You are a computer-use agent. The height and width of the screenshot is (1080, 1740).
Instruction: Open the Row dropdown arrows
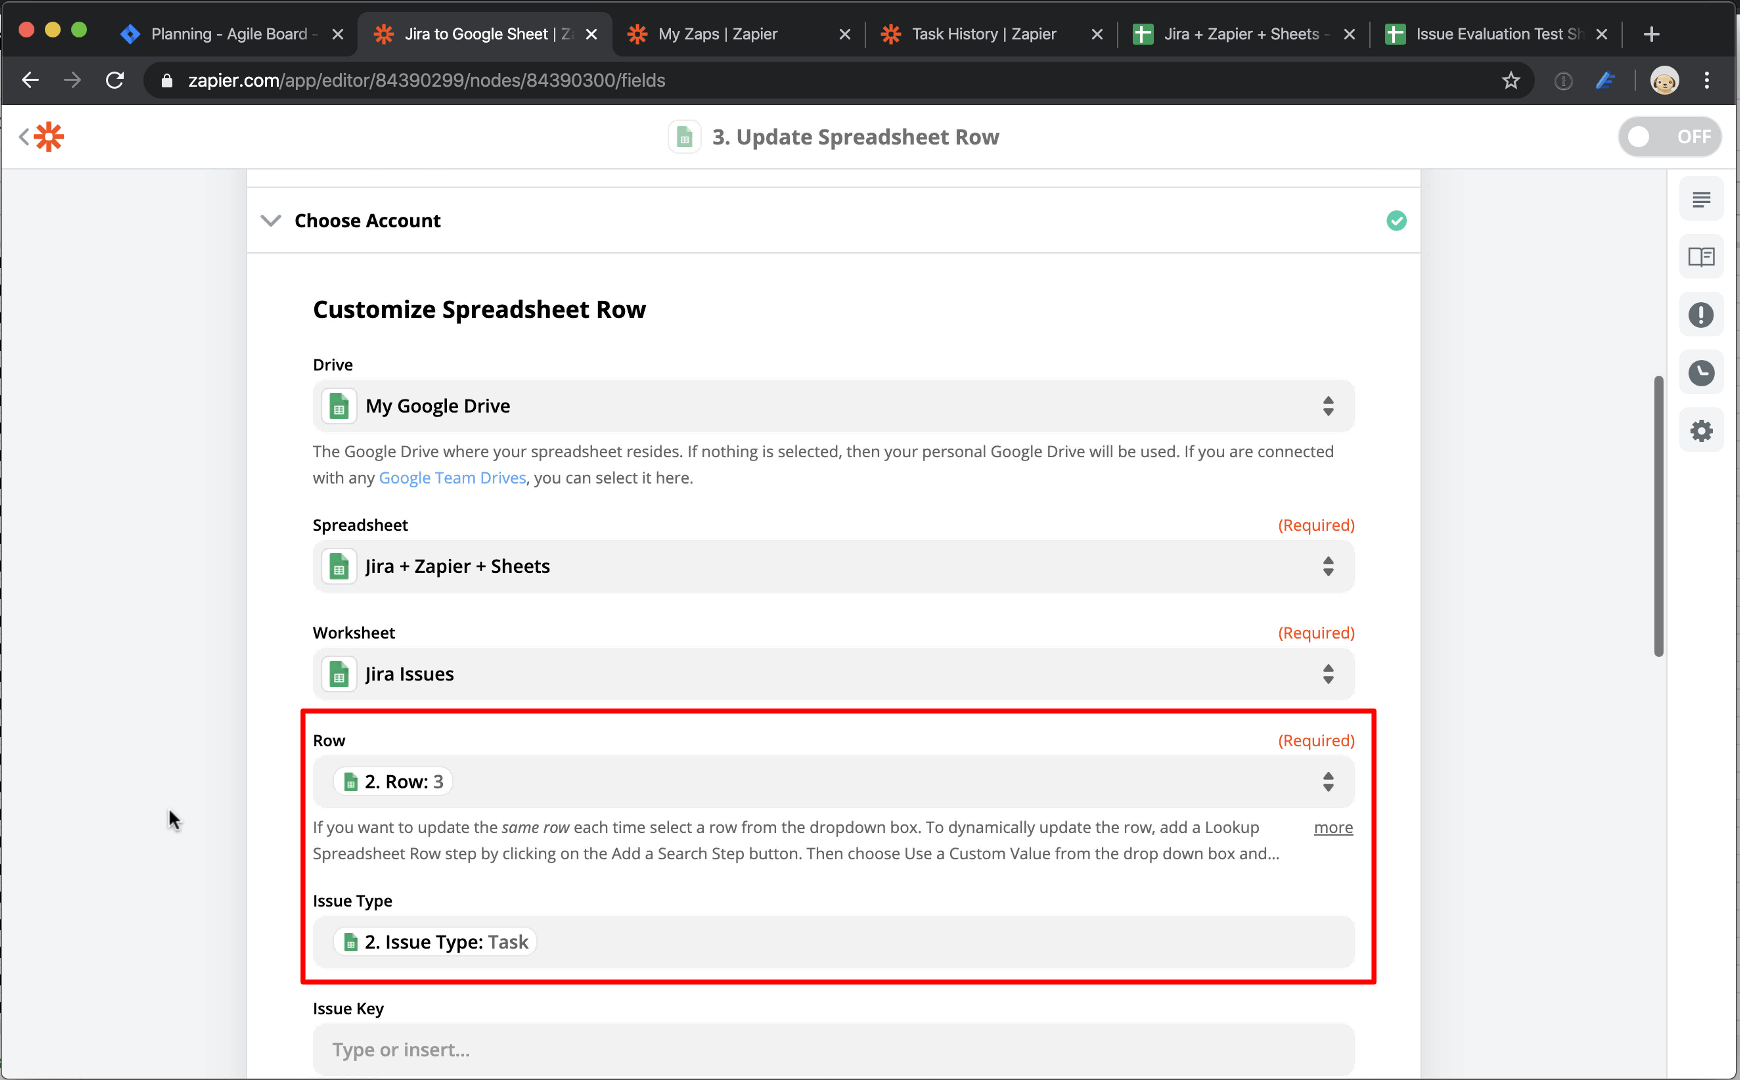1328,782
